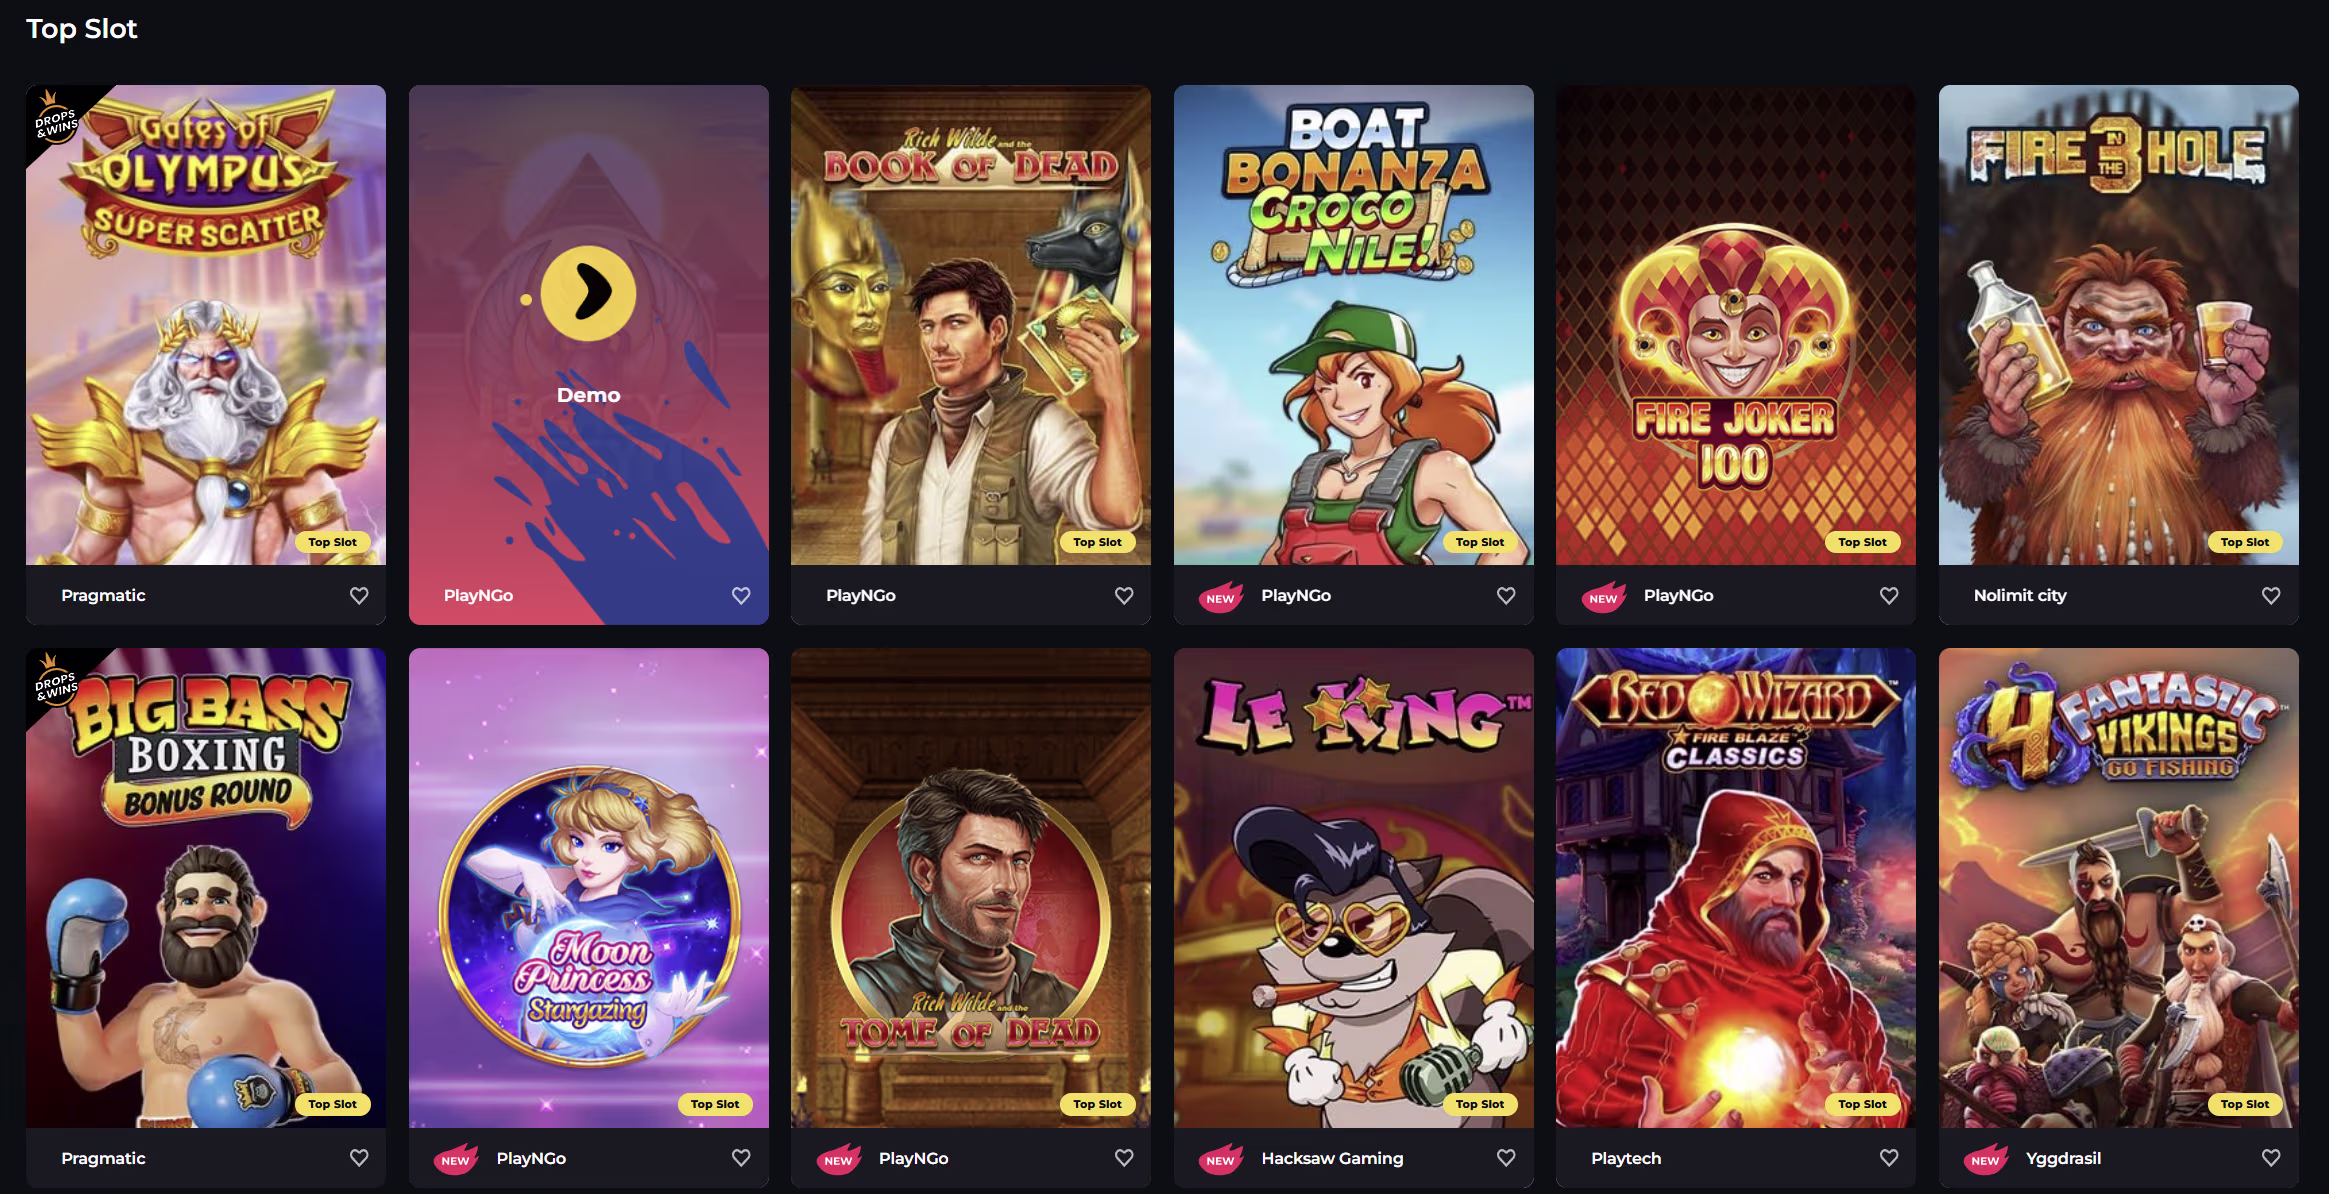The width and height of the screenshot is (2329, 1194).
Task: Heart the Big Bass Boxing Bonus Round game
Action: tap(359, 1158)
